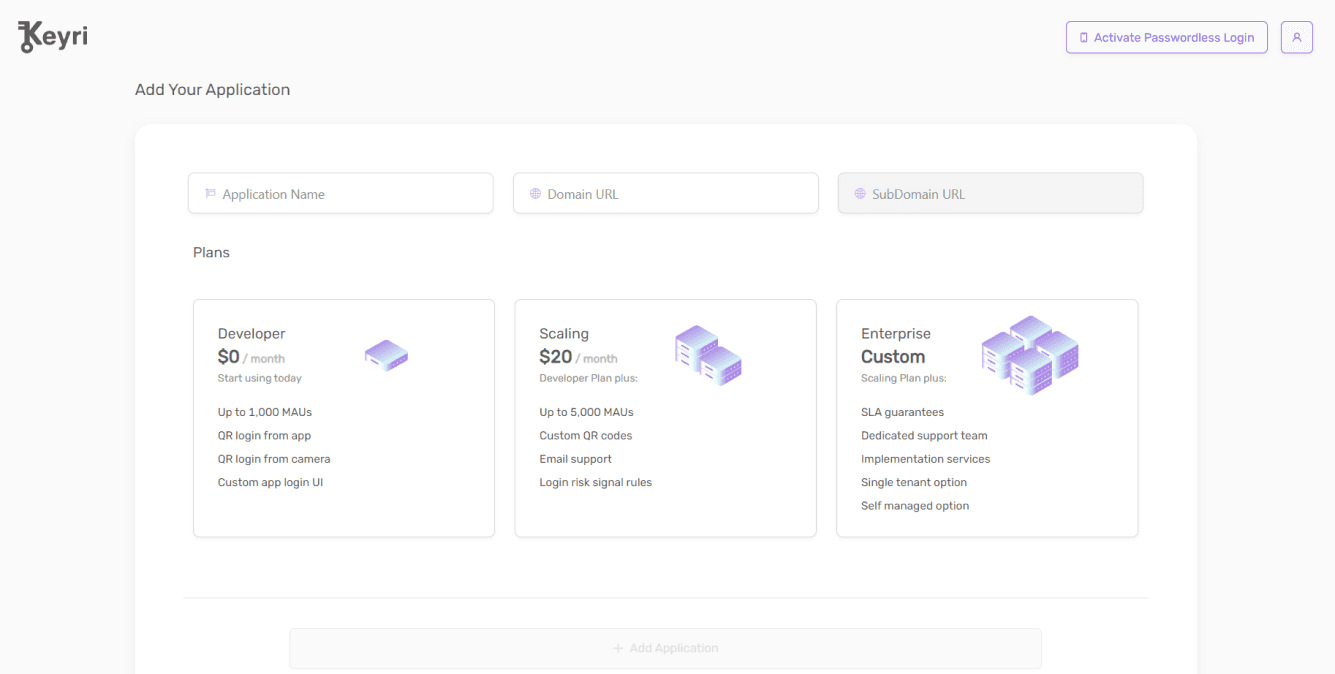Click the server cluster Enterprise plan icon

point(1030,355)
